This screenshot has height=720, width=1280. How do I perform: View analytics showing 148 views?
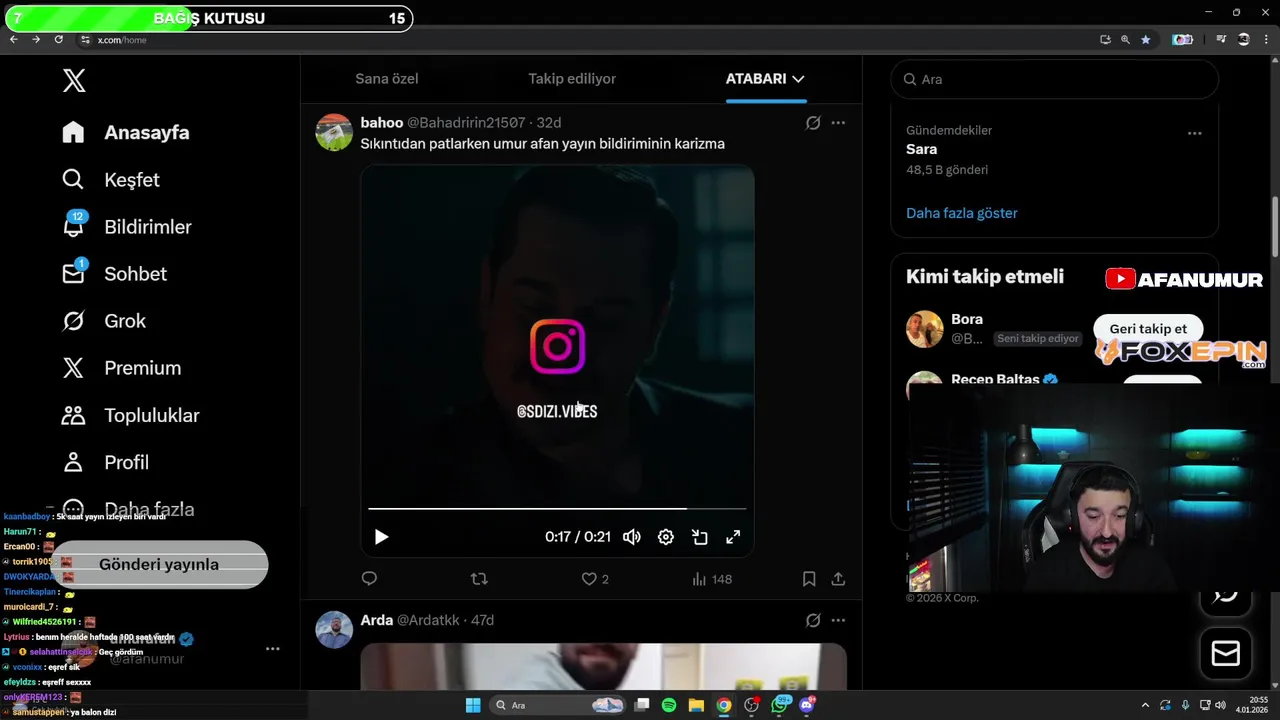coord(712,579)
